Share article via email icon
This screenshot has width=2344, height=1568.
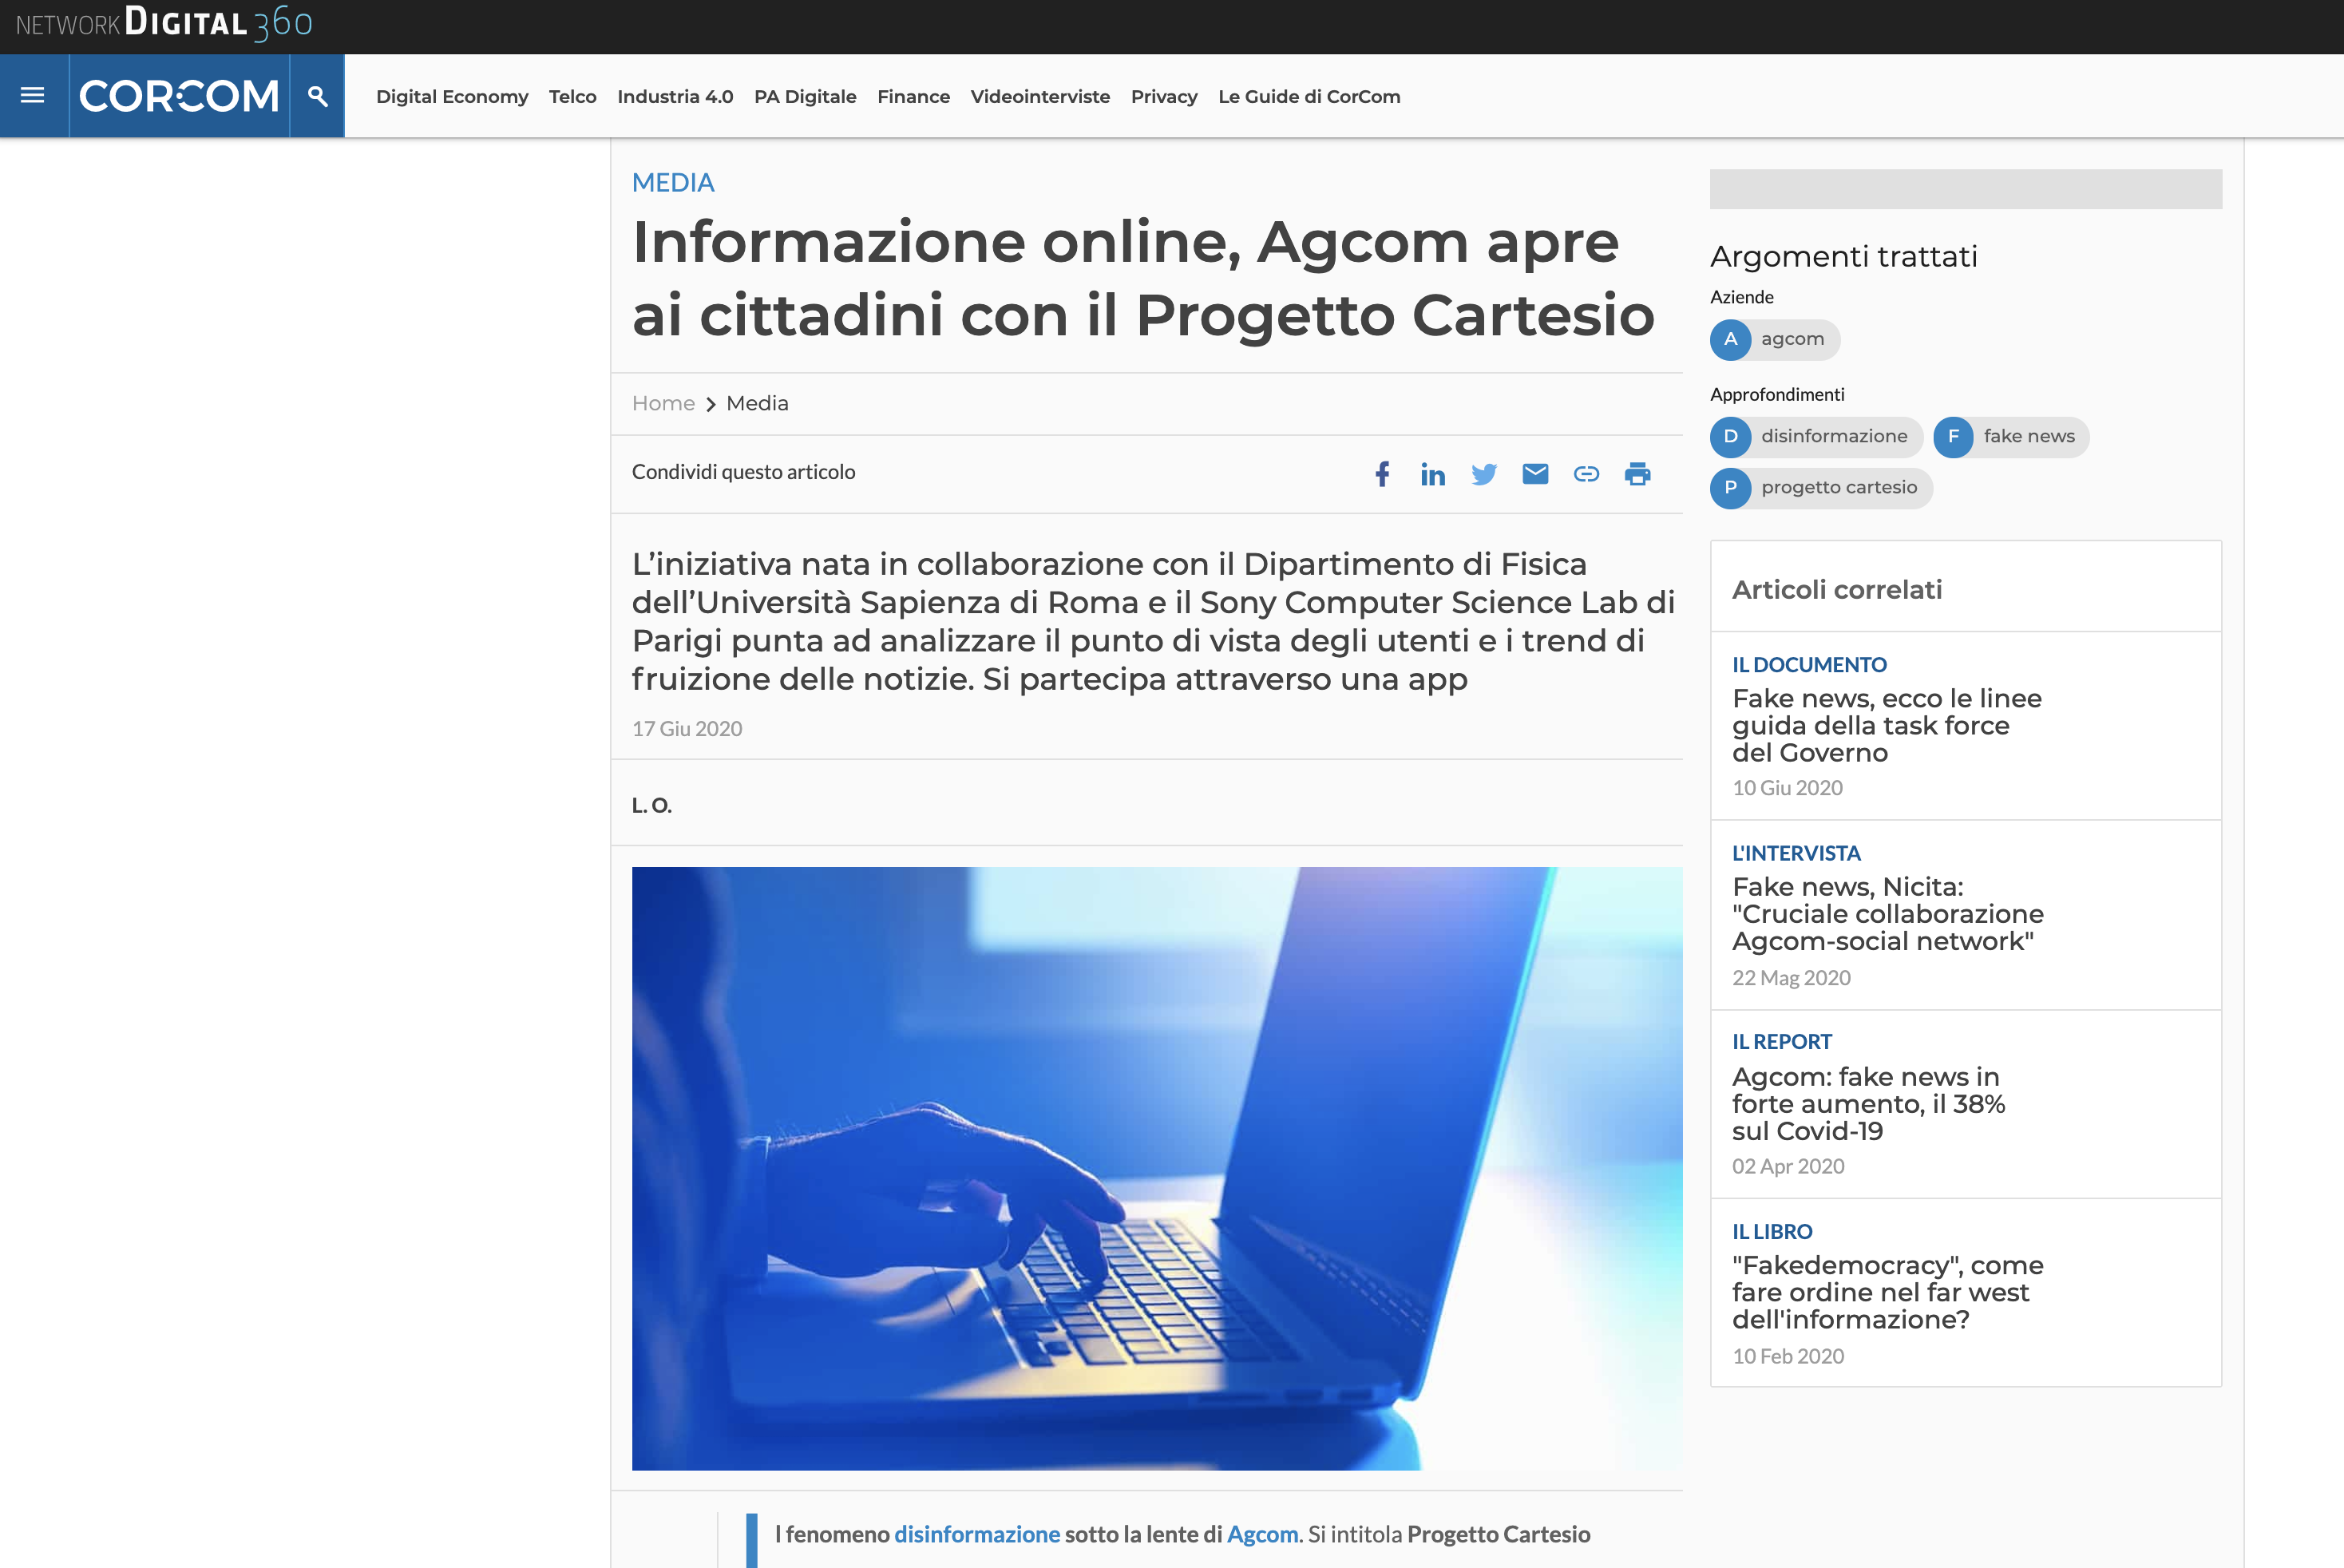coord(1535,474)
